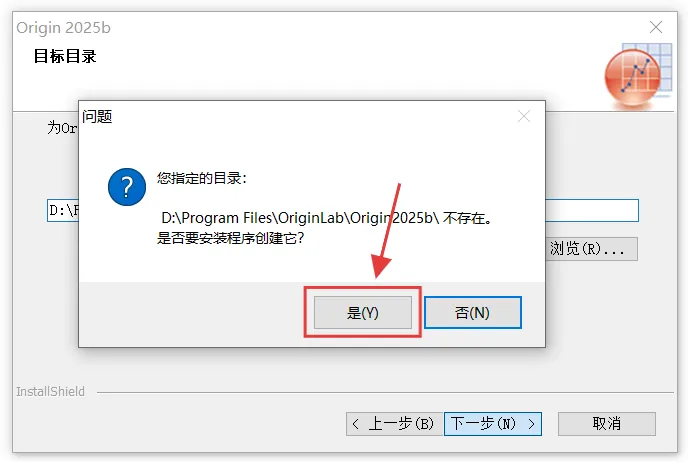688x462 pixels.
Task: Go back with 上一步(B)
Action: click(x=394, y=424)
